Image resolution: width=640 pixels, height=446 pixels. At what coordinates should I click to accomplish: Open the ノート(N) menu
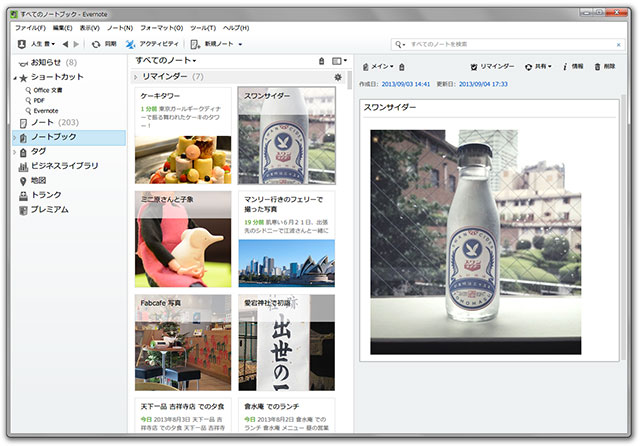(x=120, y=28)
